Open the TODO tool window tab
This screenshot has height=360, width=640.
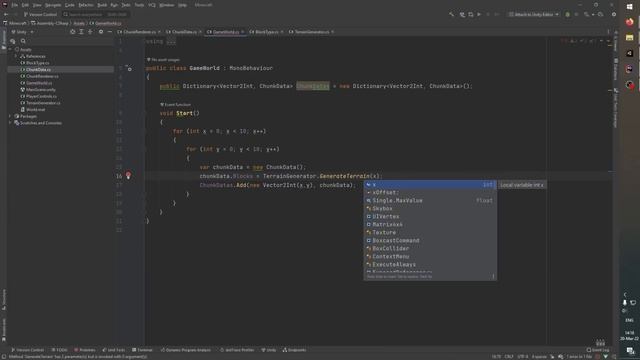pyautogui.click(x=60, y=350)
